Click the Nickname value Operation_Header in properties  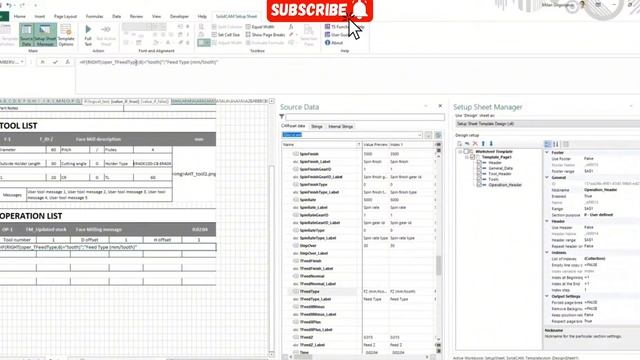click(600, 190)
